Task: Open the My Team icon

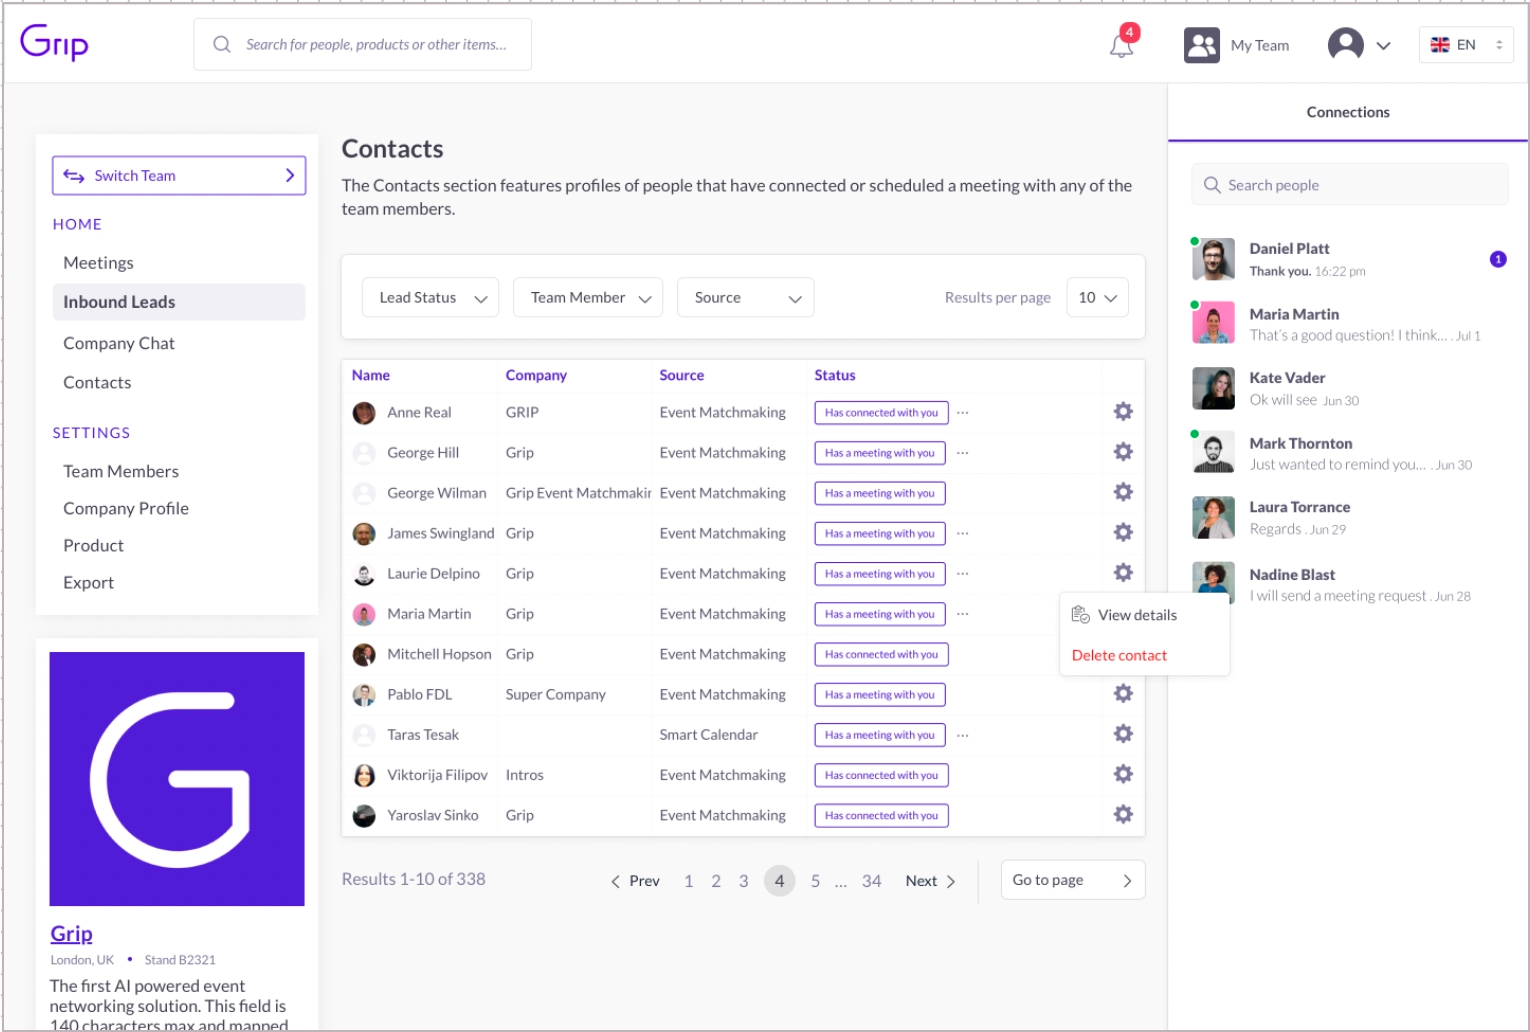Action: click(x=1201, y=45)
